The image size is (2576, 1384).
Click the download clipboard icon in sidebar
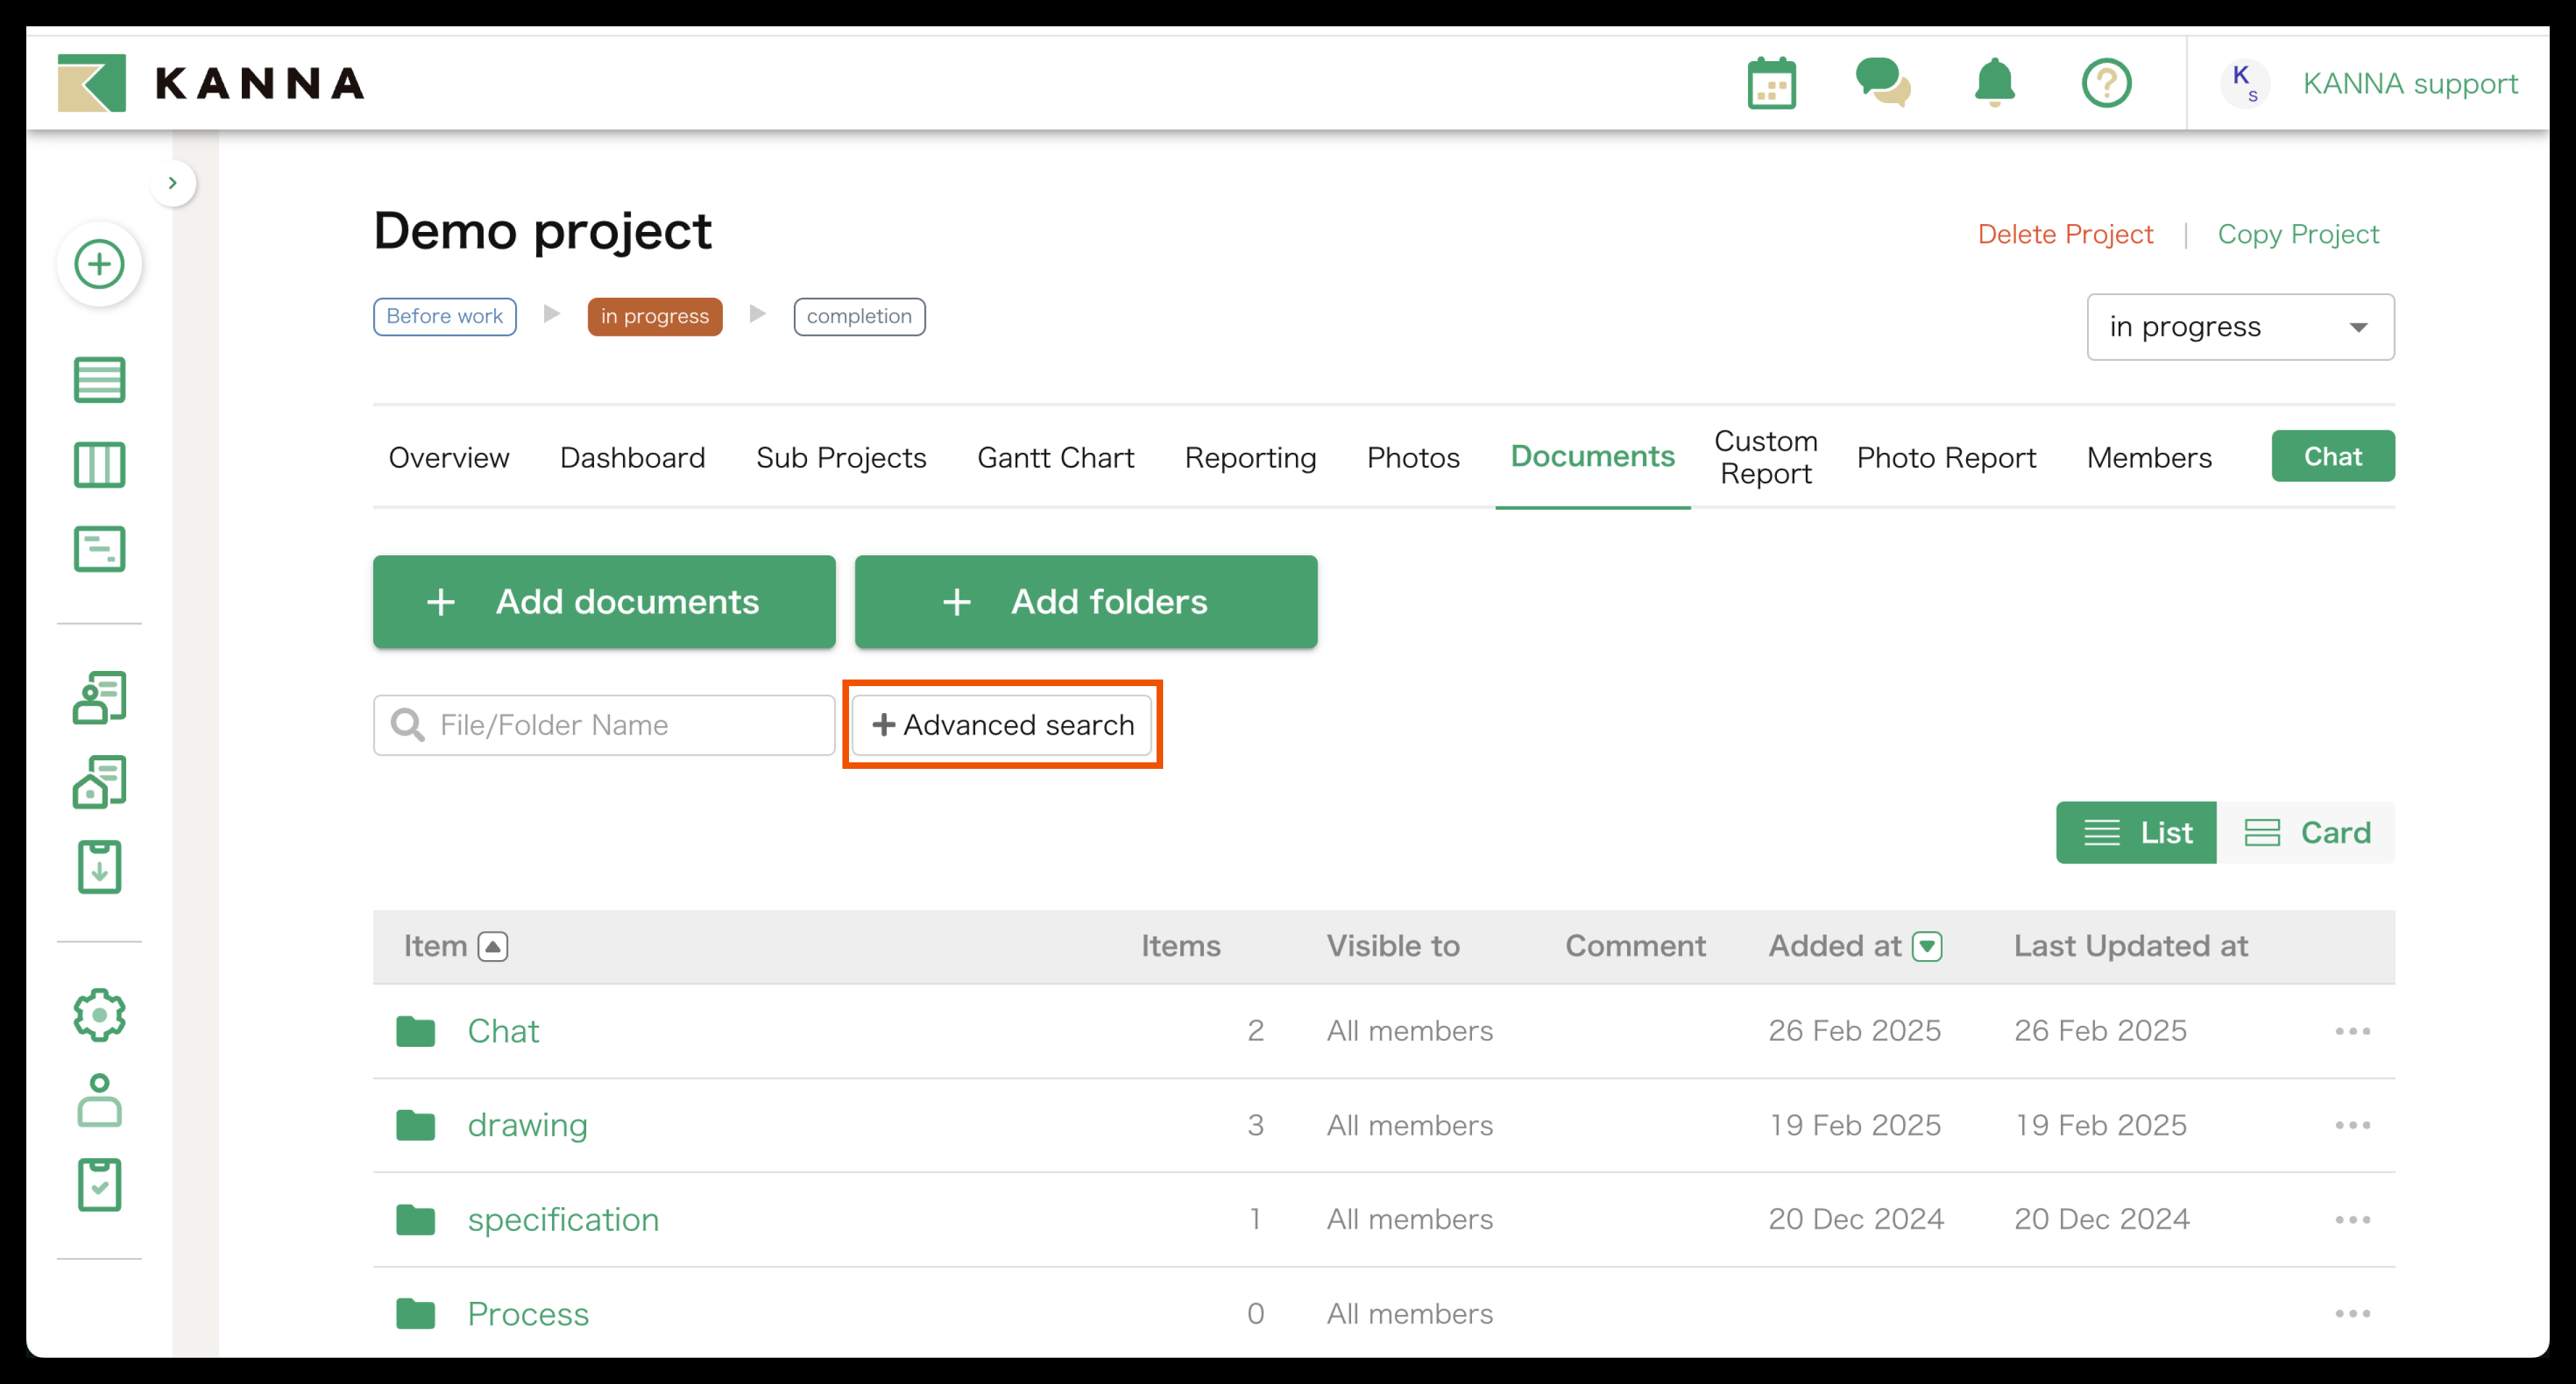pyautogui.click(x=99, y=866)
